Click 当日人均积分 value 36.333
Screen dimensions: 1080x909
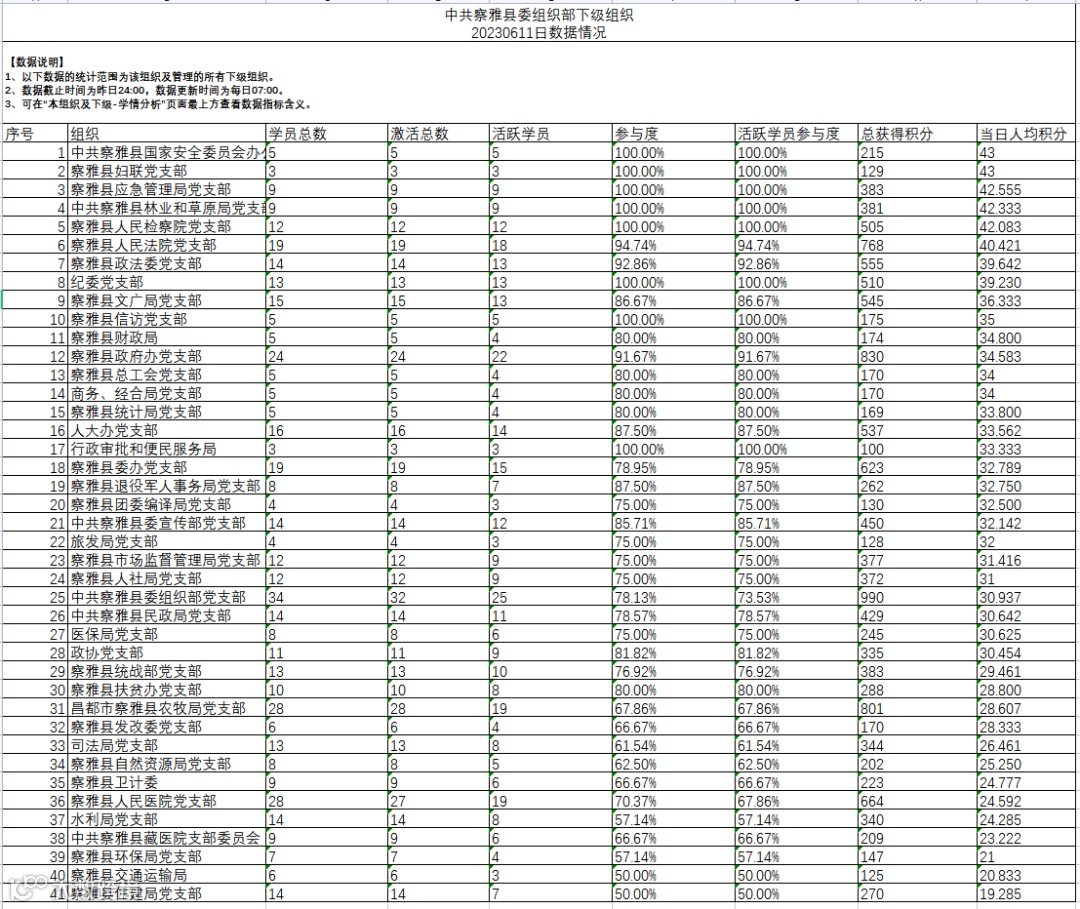click(1026, 301)
